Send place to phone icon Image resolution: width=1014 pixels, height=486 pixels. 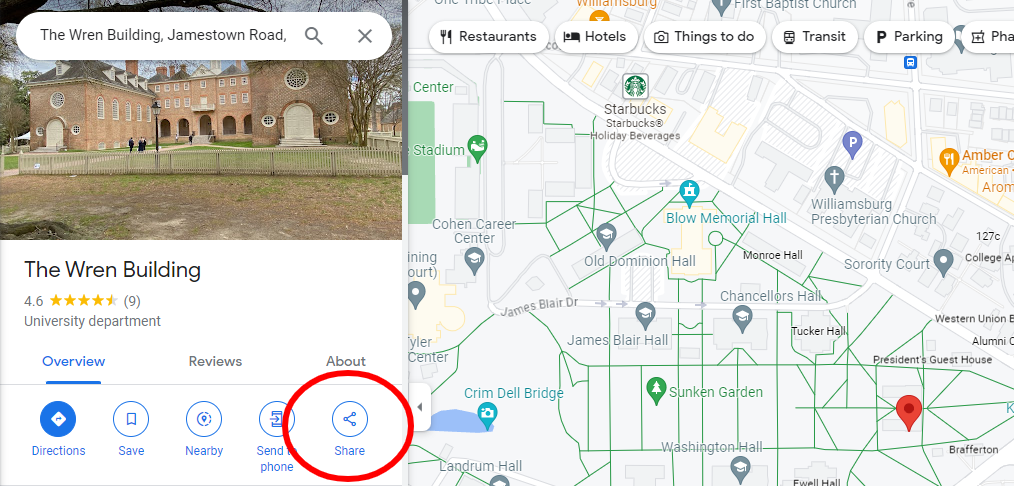click(277, 419)
